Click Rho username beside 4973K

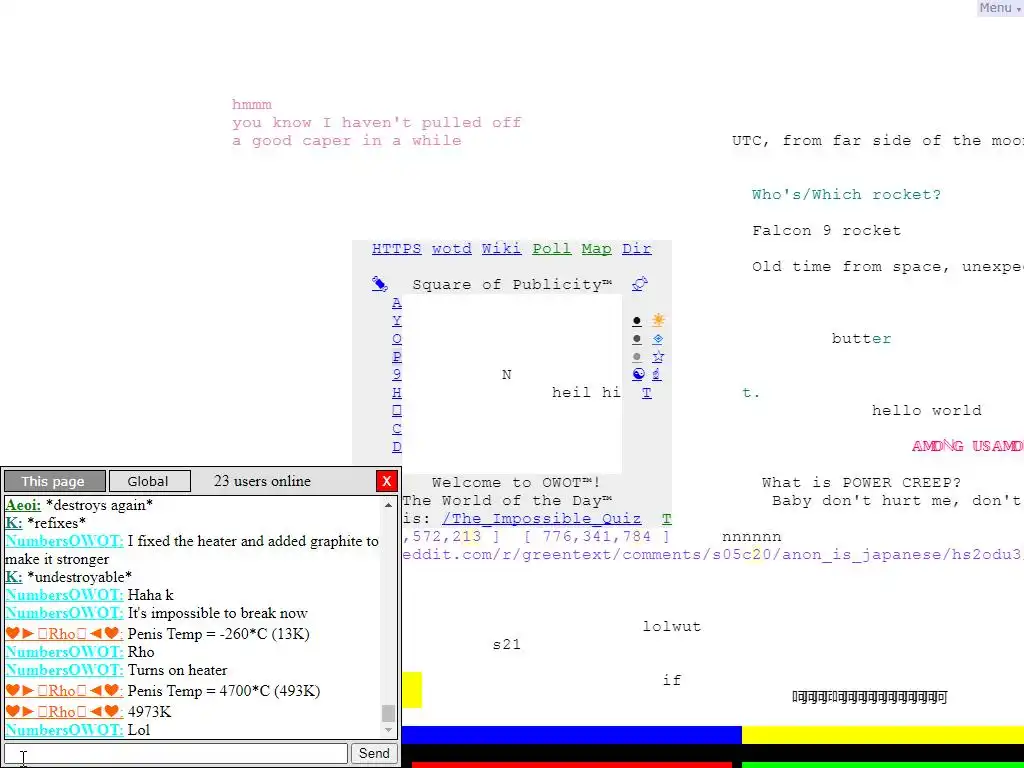[x=64, y=711]
